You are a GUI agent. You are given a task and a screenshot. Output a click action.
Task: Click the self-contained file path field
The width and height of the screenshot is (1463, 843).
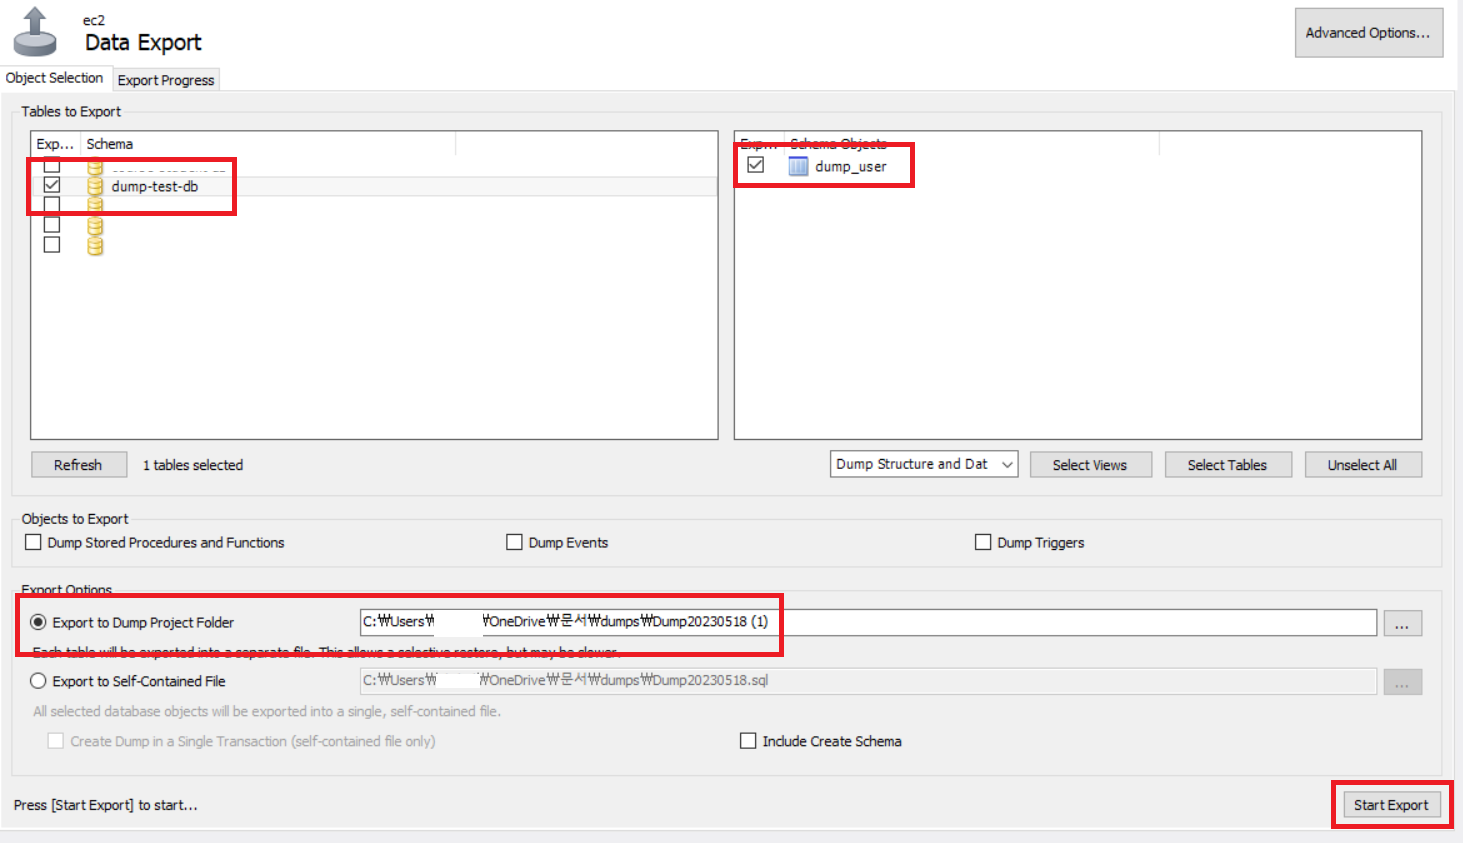pyautogui.click(x=868, y=681)
